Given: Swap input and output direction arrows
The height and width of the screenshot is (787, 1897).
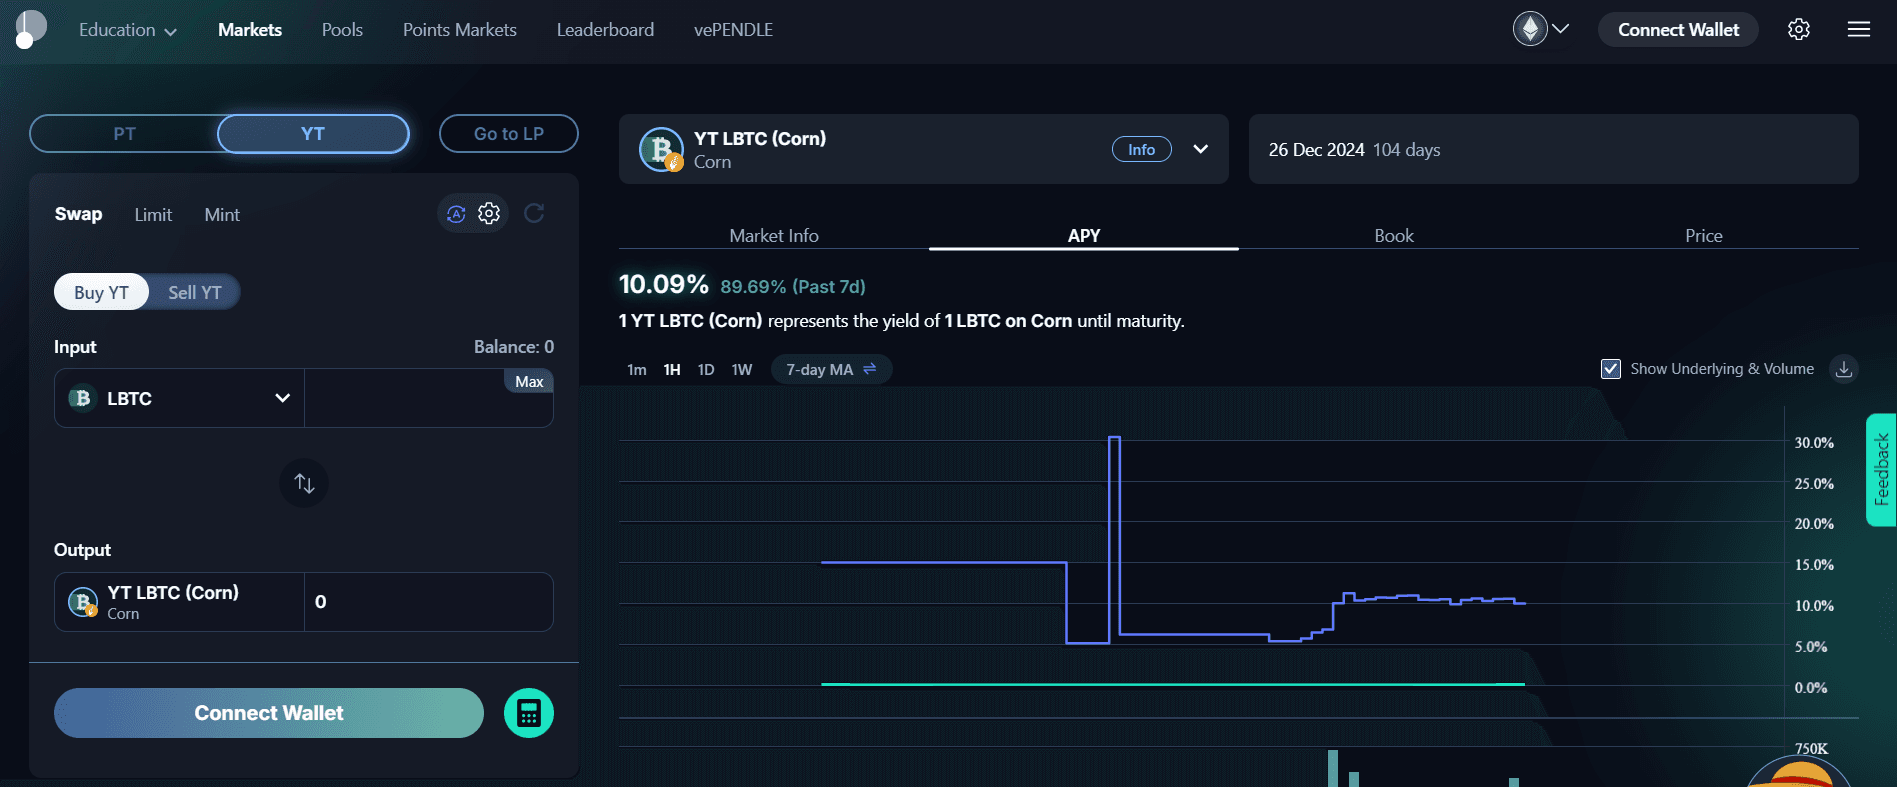Looking at the screenshot, I should [304, 483].
